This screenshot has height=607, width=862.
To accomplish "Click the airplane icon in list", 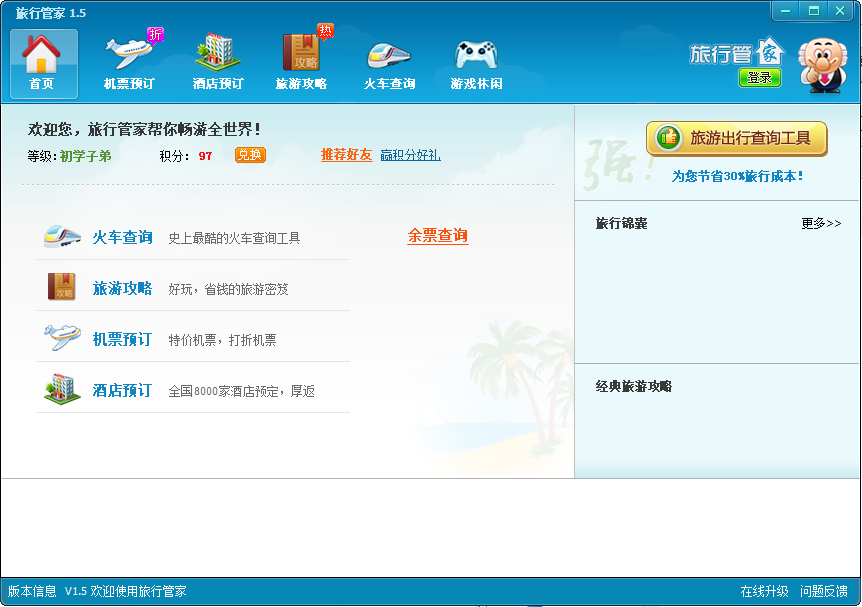I will click(x=62, y=337).
